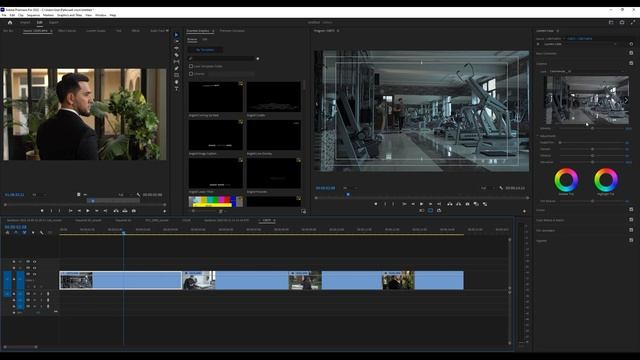Step forward one frame in Program monitor
Viewport: 640px width, 360px height.
(430, 204)
